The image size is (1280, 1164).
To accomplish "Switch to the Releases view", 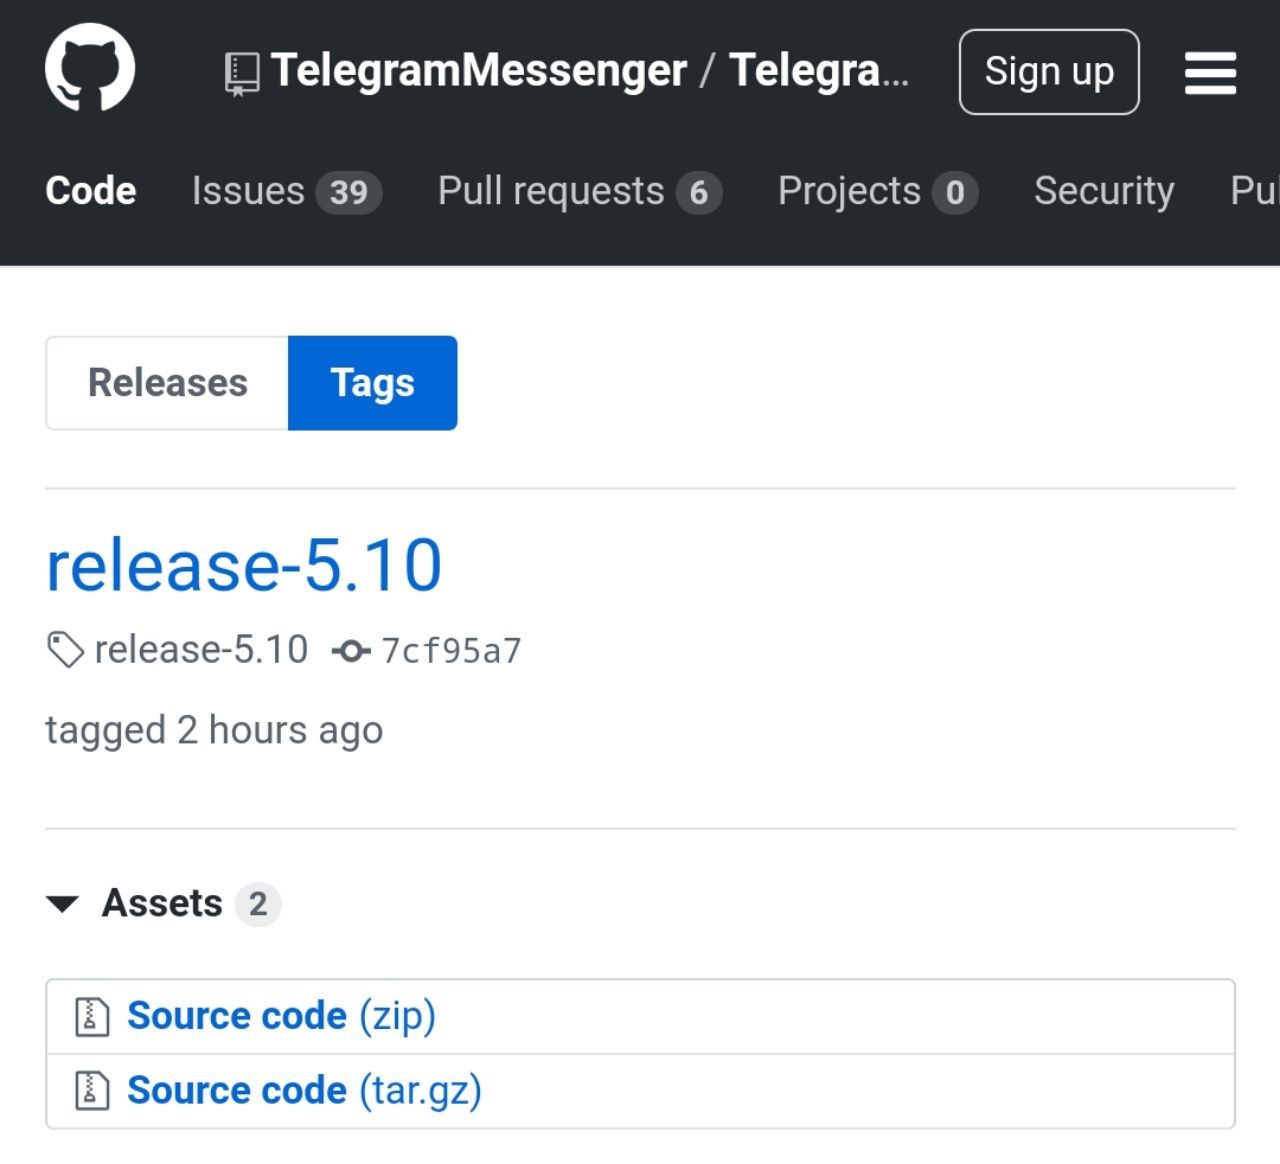I will 167,383.
